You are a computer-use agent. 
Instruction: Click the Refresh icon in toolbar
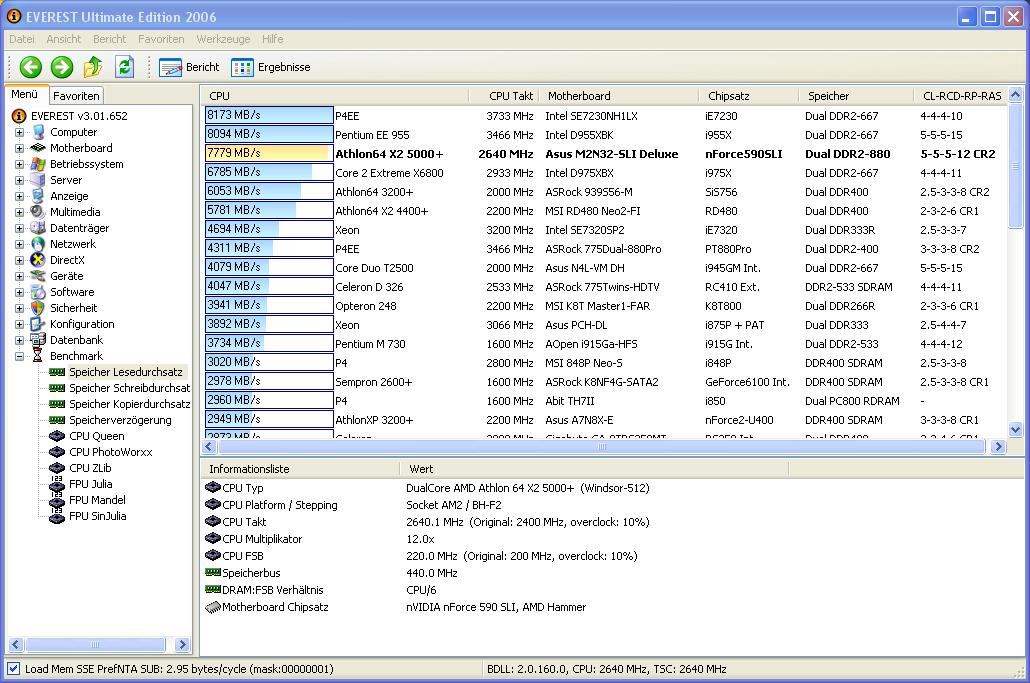[x=124, y=67]
